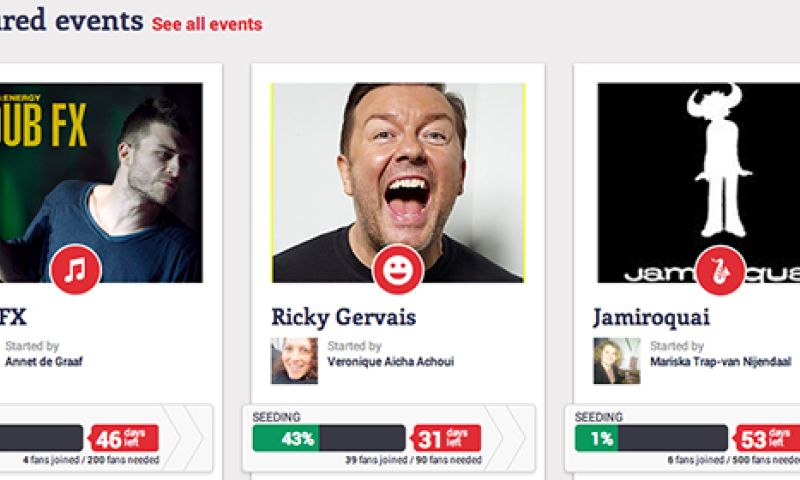Click Veronique Aicha Achoui's avatar photo
This screenshot has height=480, width=800.
(x=295, y=361)
